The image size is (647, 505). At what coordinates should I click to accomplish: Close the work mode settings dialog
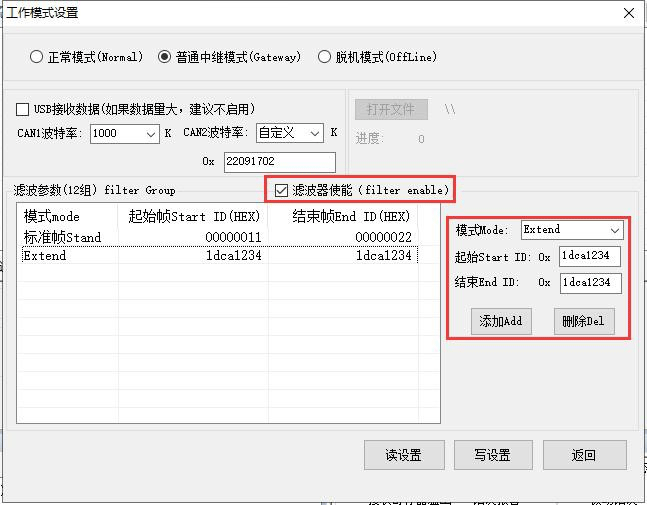628,13
